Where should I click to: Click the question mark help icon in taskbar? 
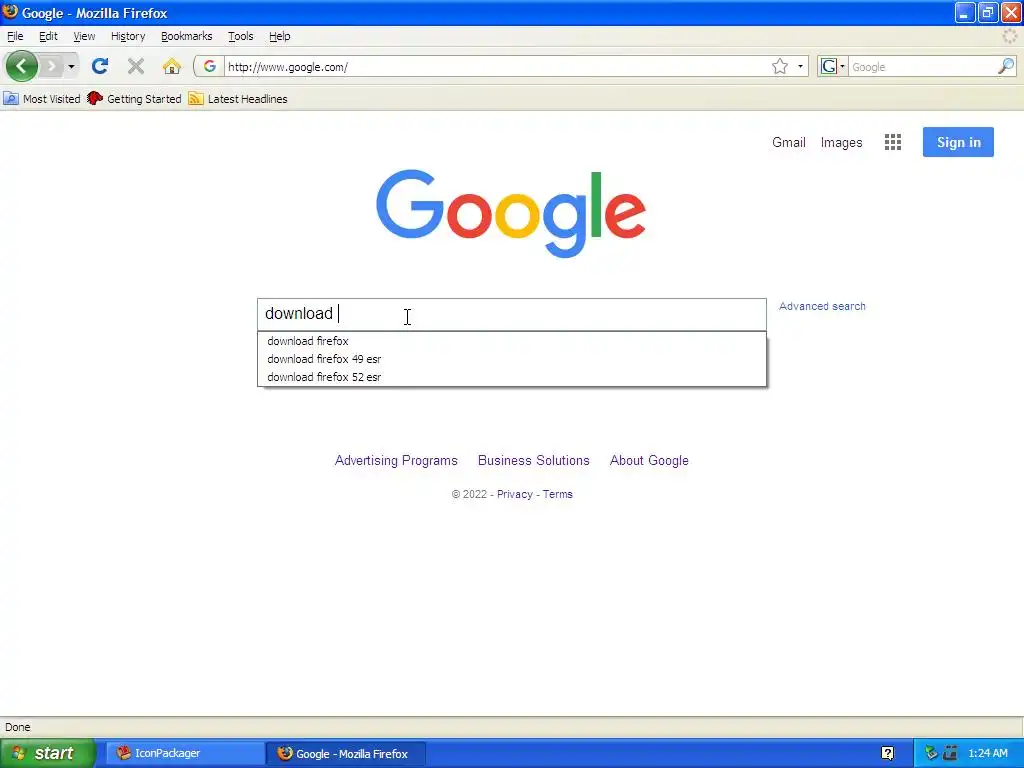(888, 753)
